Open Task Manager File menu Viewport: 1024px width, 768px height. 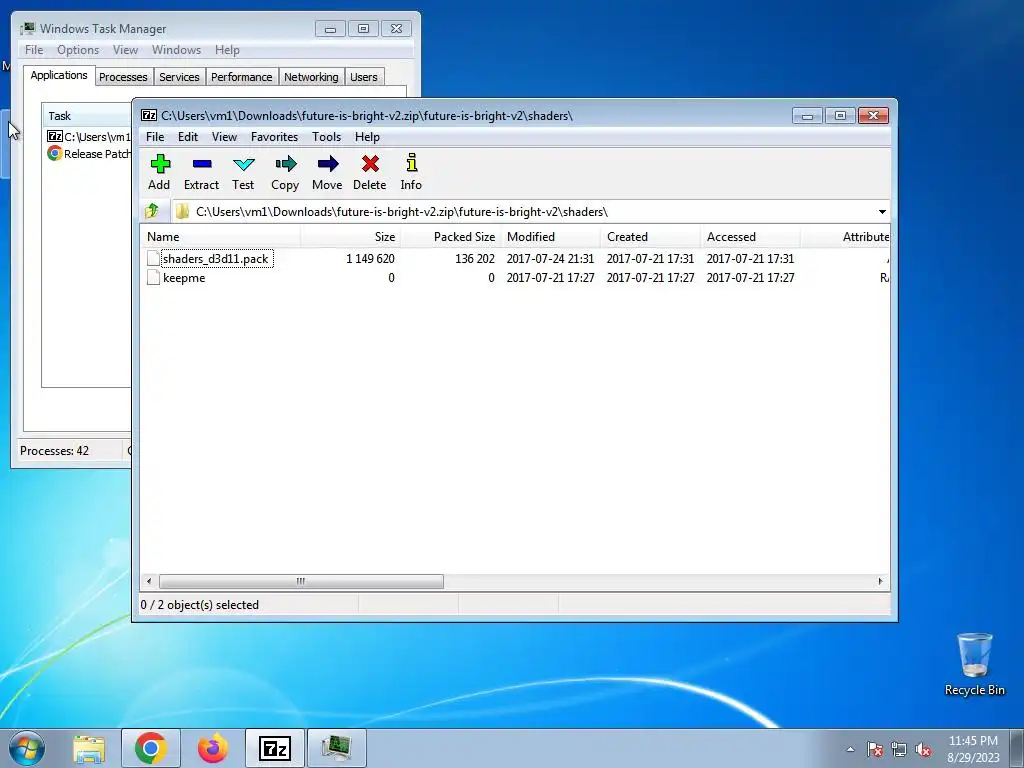[x=34, y=50]
